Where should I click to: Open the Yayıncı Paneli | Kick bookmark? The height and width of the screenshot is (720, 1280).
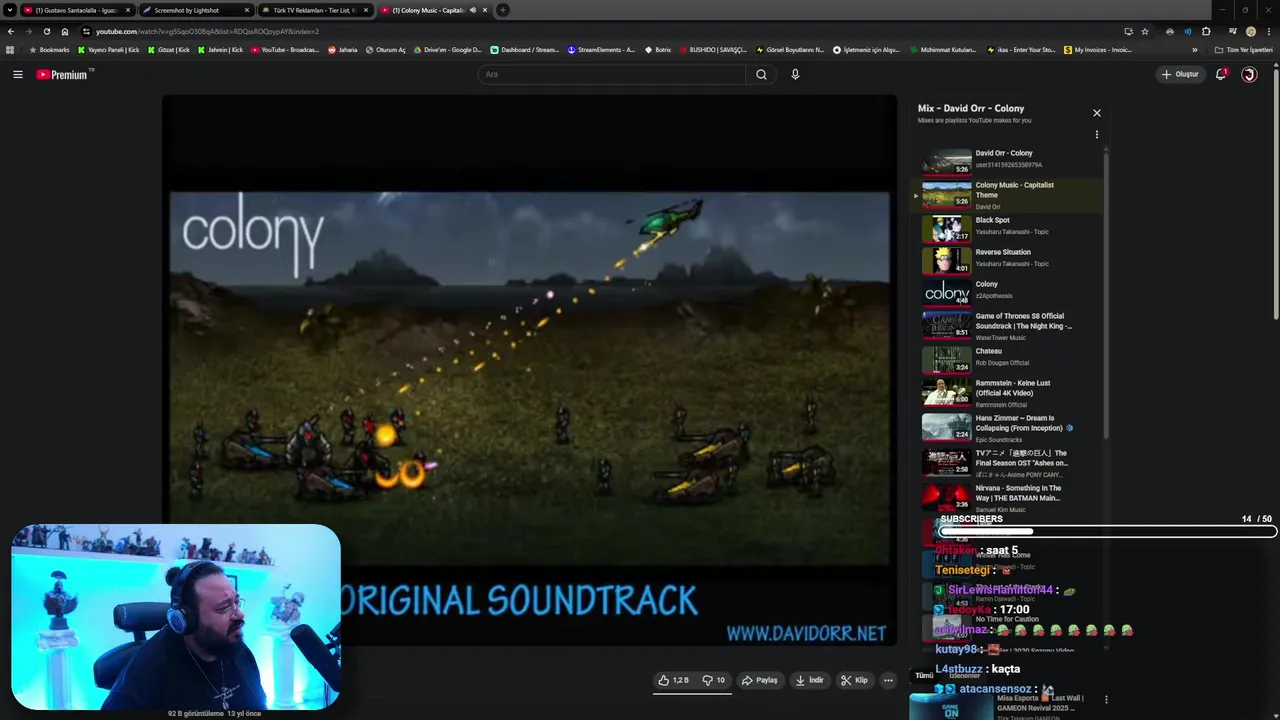click(x=108, y=49)
